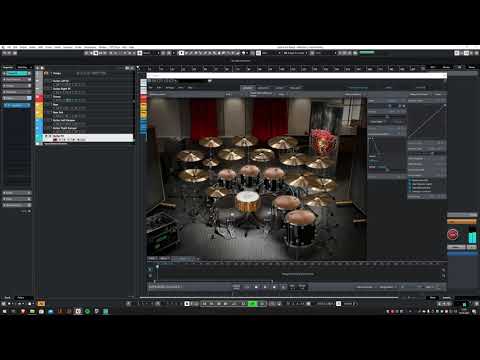Expand the second Inspector section
Screen dimensions: 480x360
(x=17, y=79)
